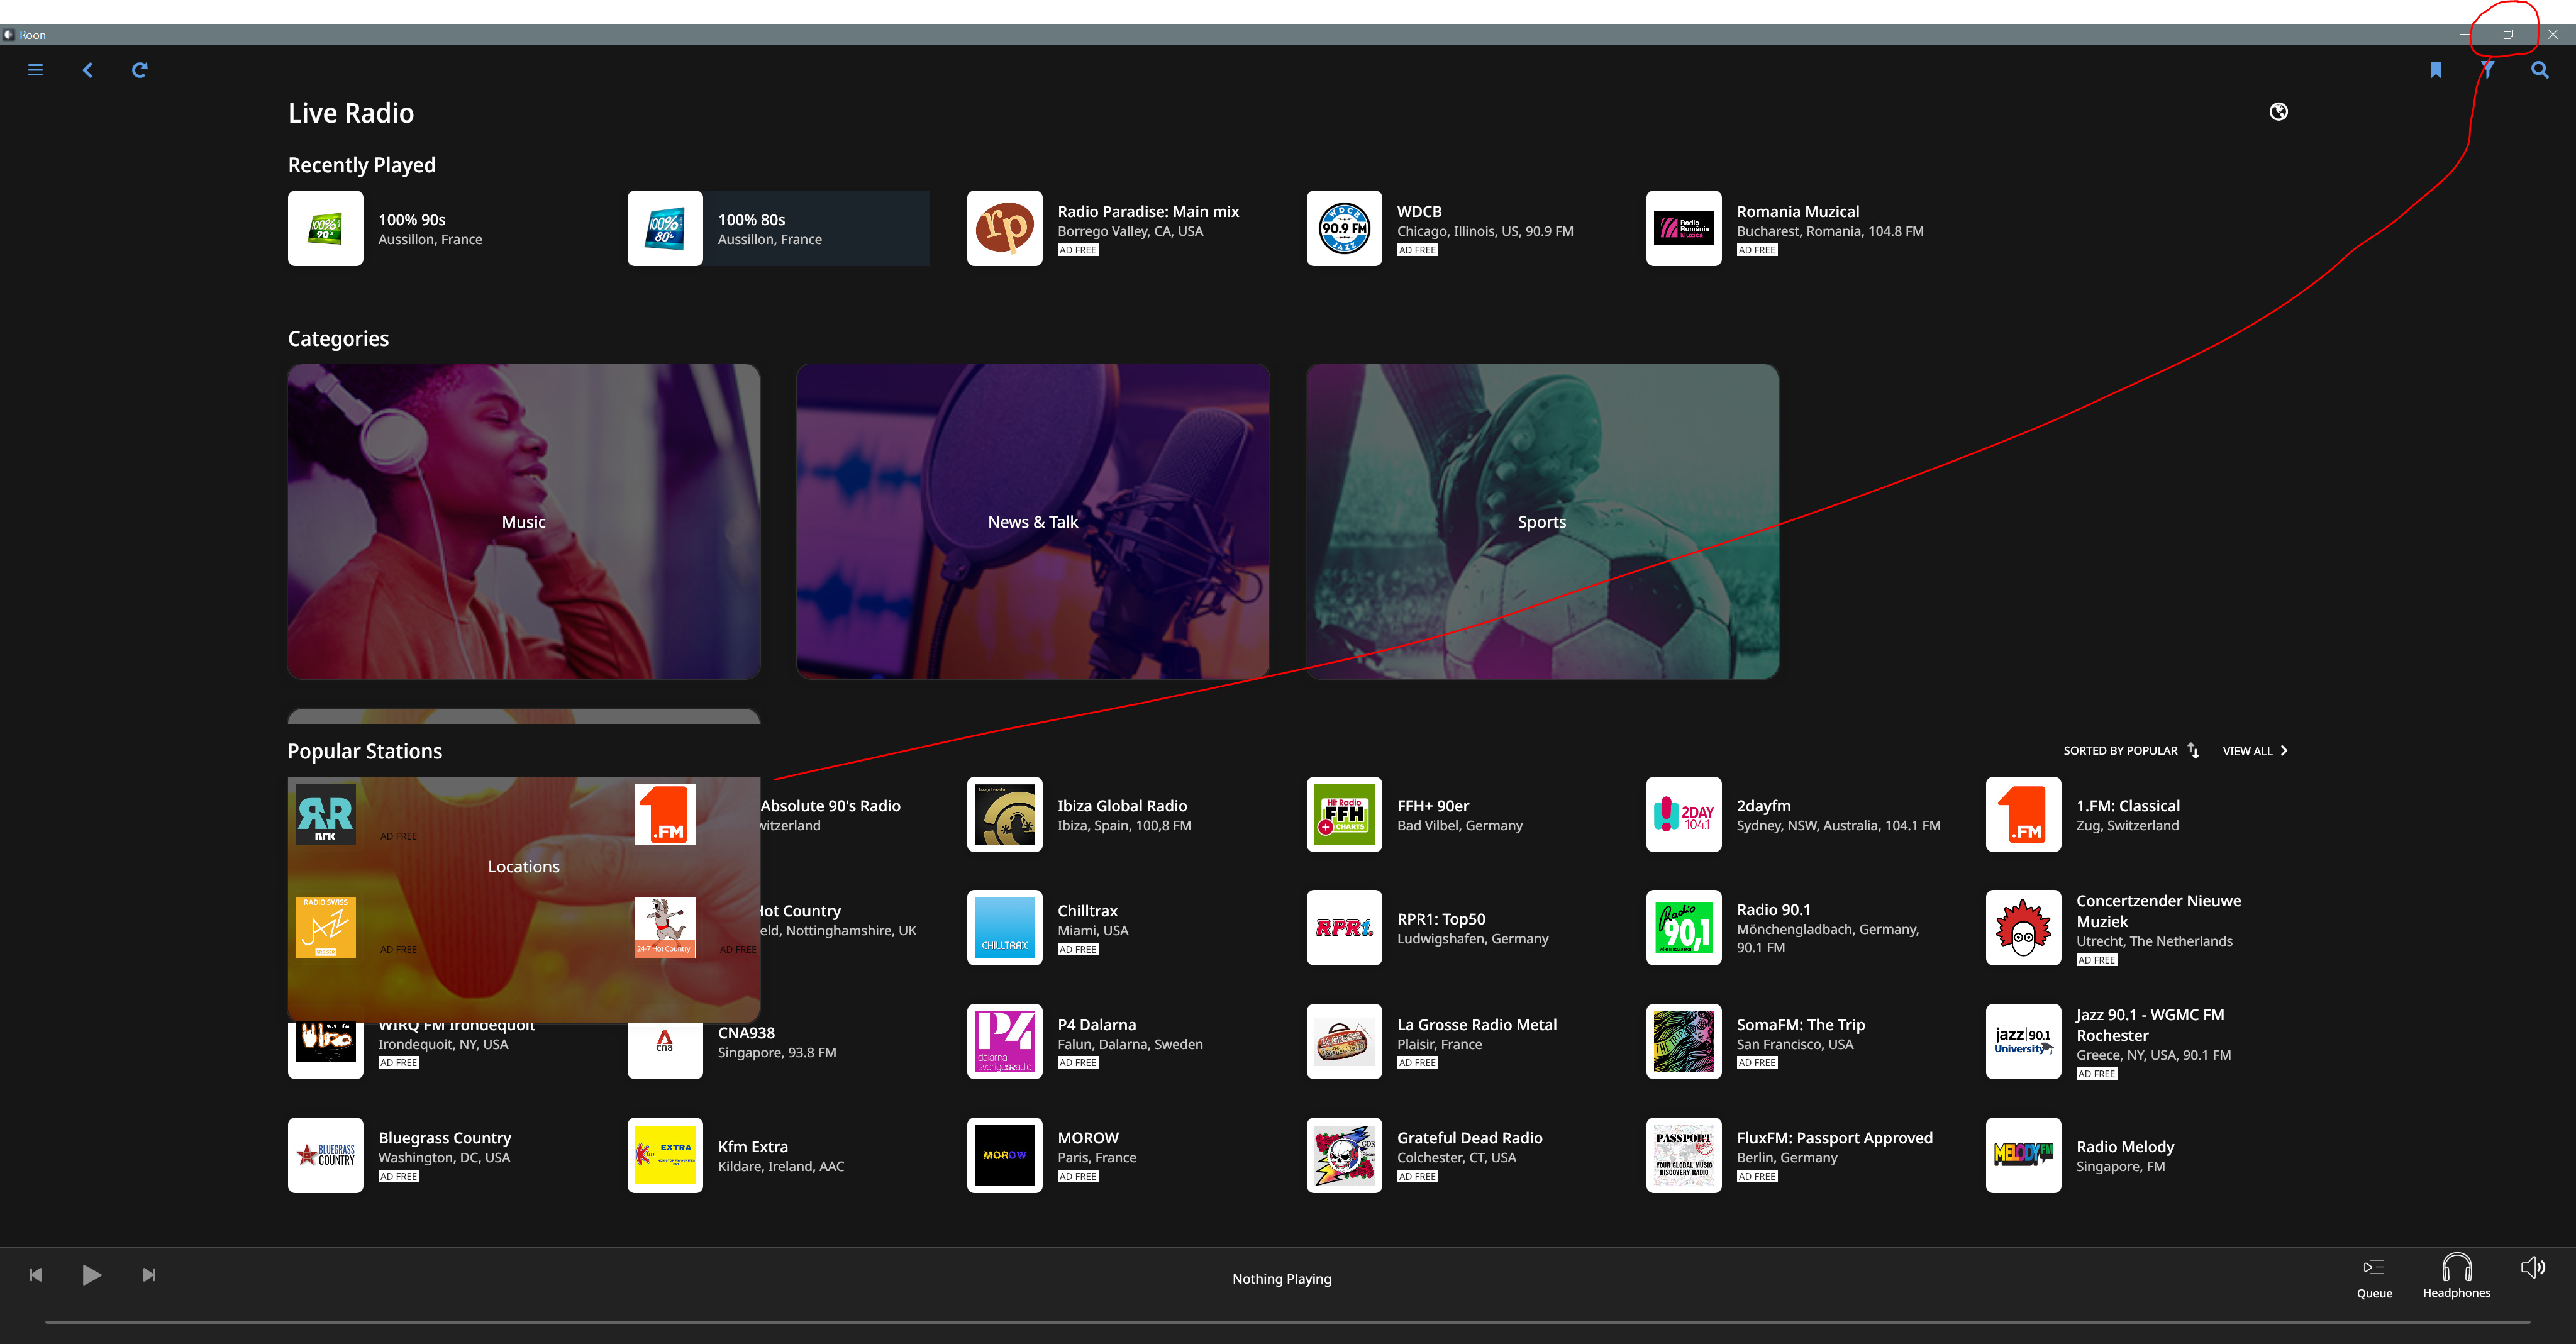Open the filter funnel icon

tap(2488, 70)
